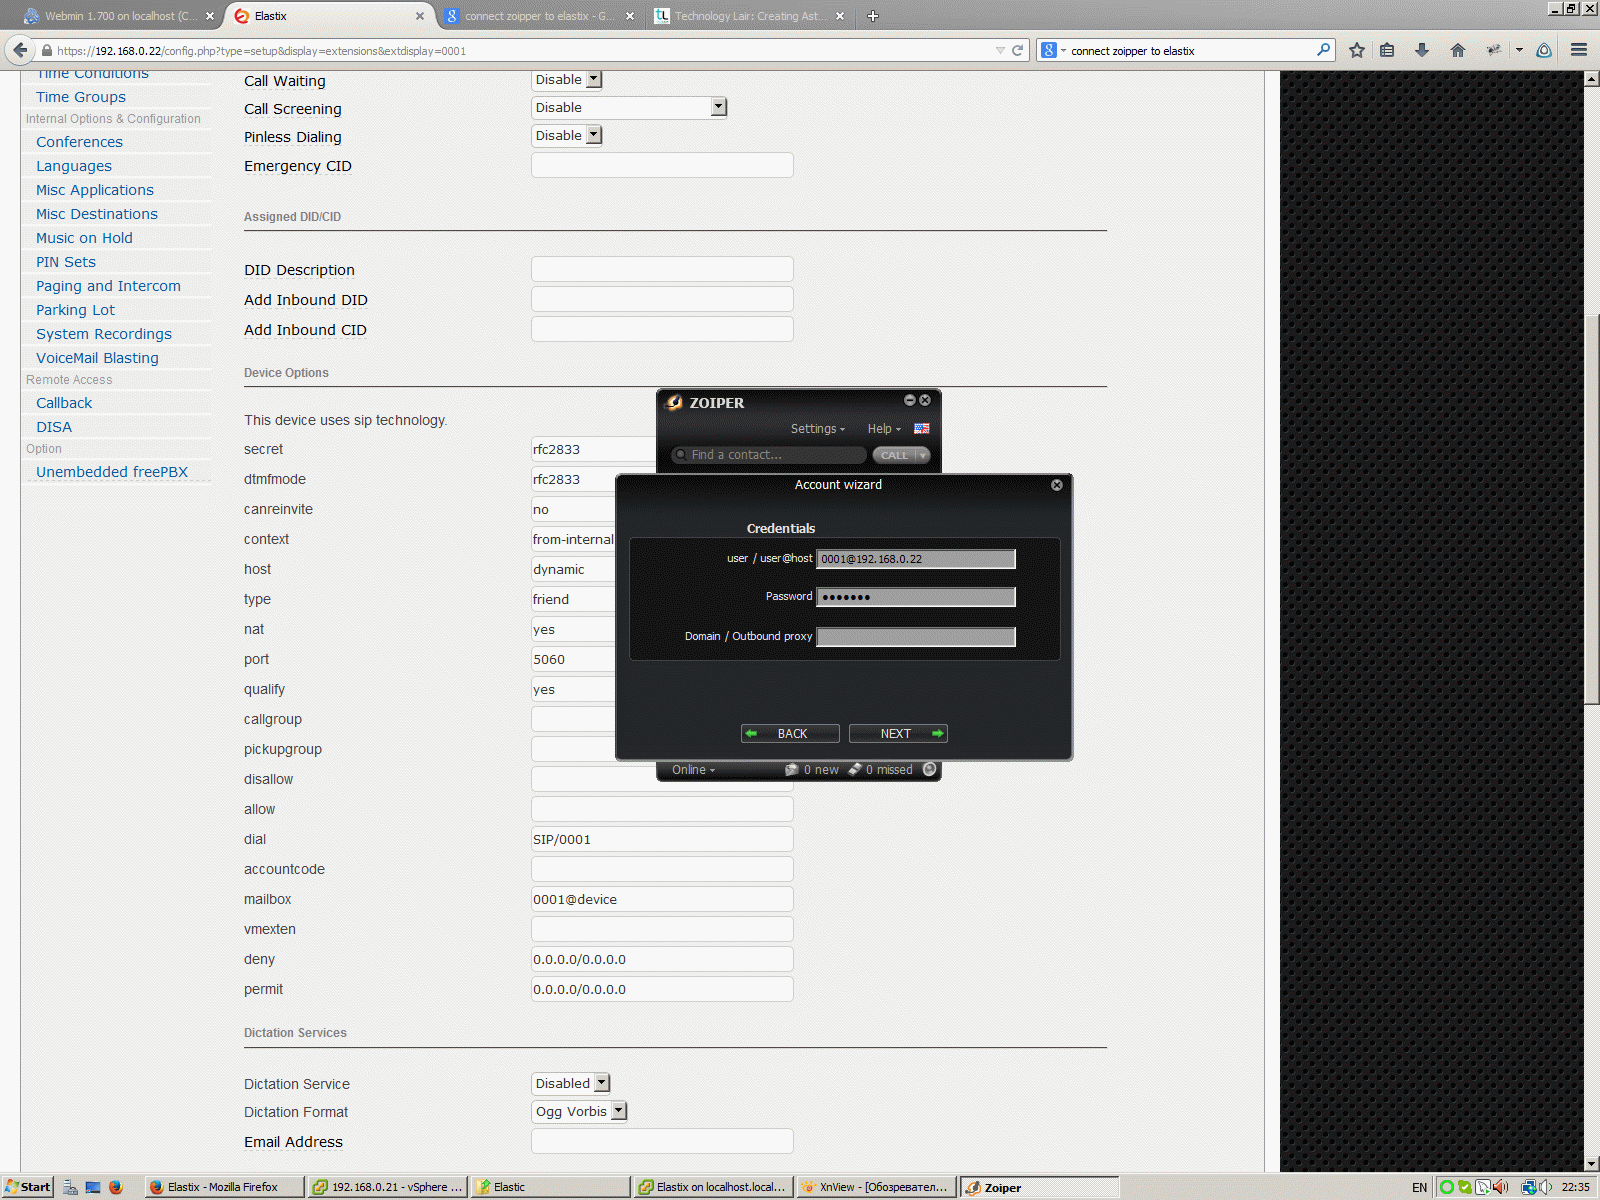
Task: Click the green circle tray icon
Action: (1446, 1187)
